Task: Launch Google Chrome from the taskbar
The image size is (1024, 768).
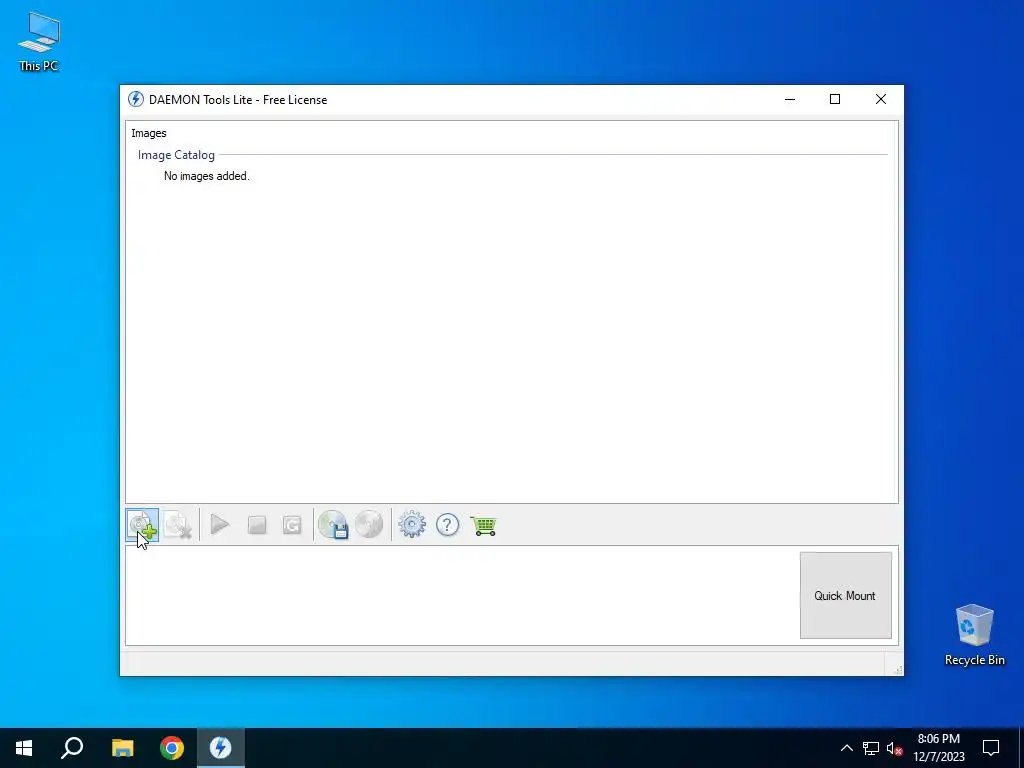Action: click(x=172, y=748)
